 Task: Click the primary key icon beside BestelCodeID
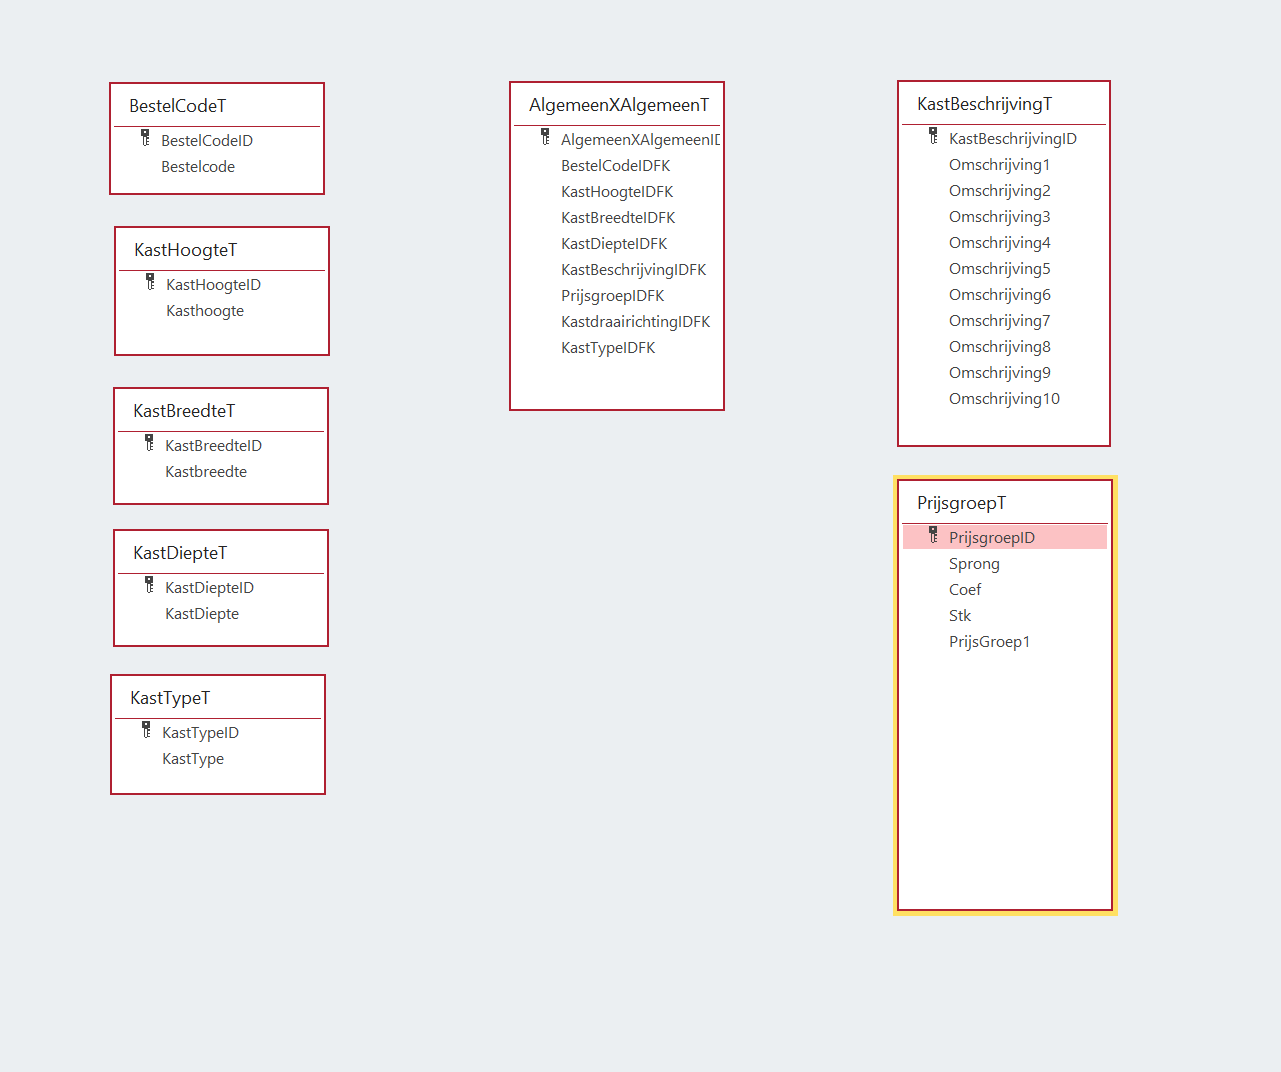[x=145, y=138]
